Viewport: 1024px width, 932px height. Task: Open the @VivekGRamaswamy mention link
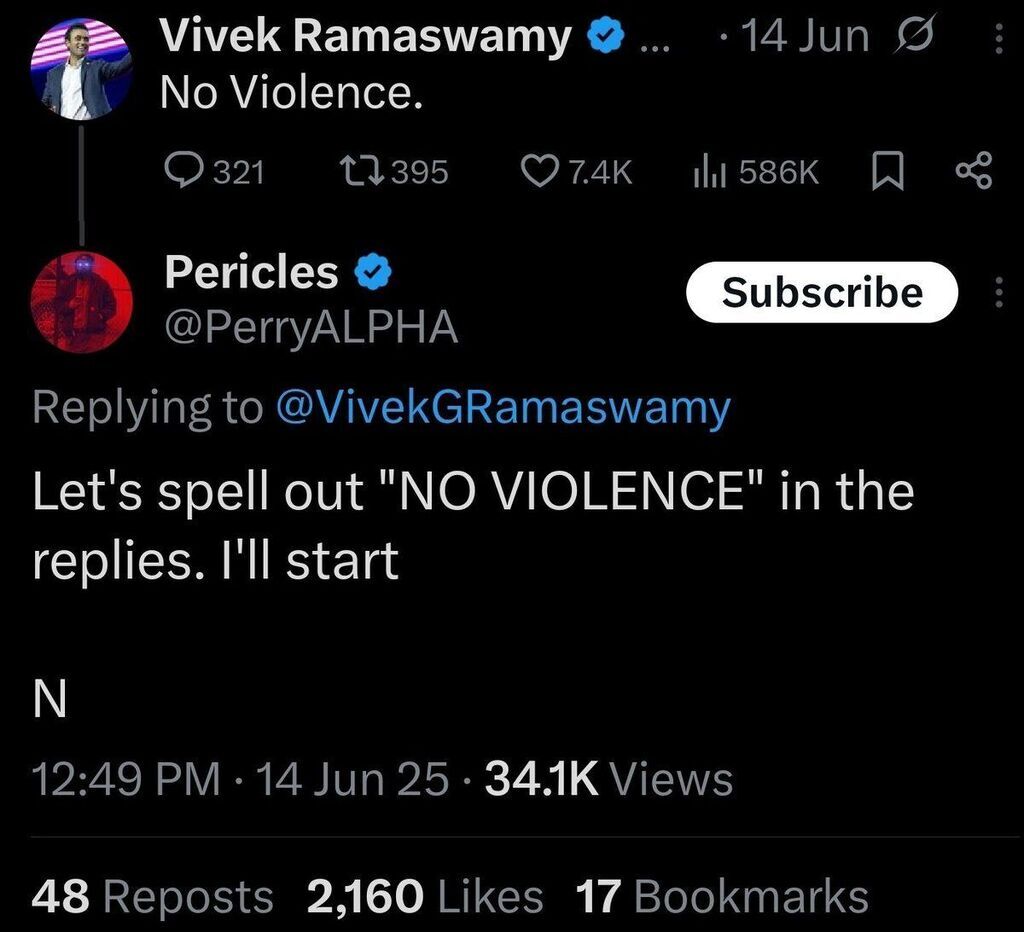[x=502, y=408]
